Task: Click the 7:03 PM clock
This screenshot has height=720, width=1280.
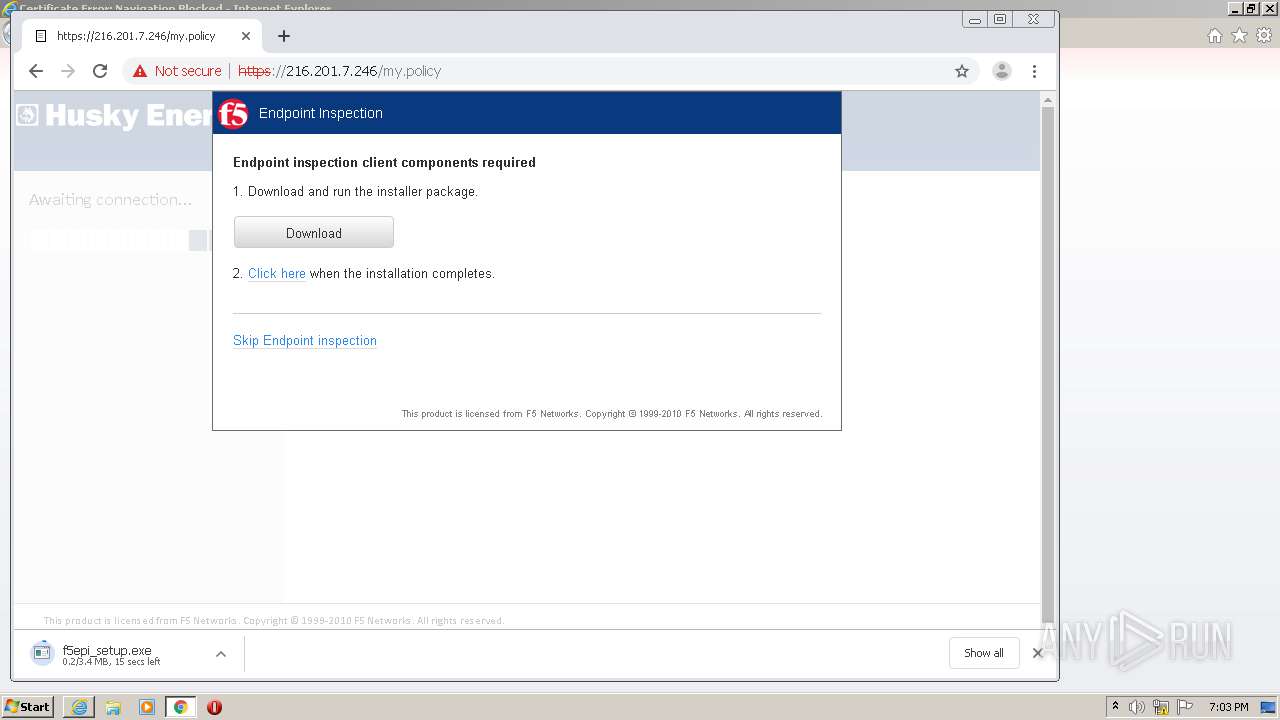Action: pyautogui.click(x=1229, y=707)
